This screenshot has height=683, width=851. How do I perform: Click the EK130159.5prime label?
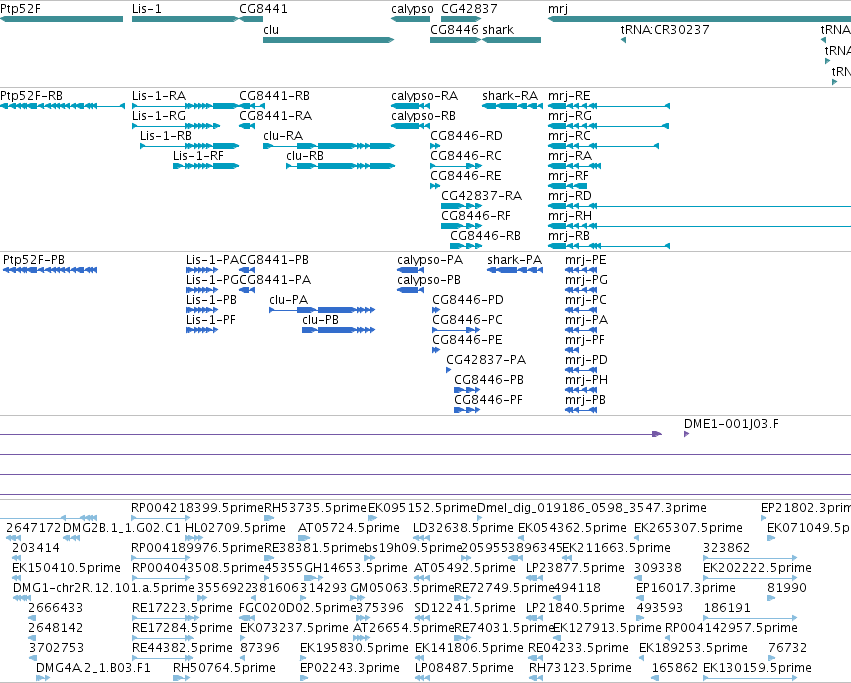(x=757, y=668)
